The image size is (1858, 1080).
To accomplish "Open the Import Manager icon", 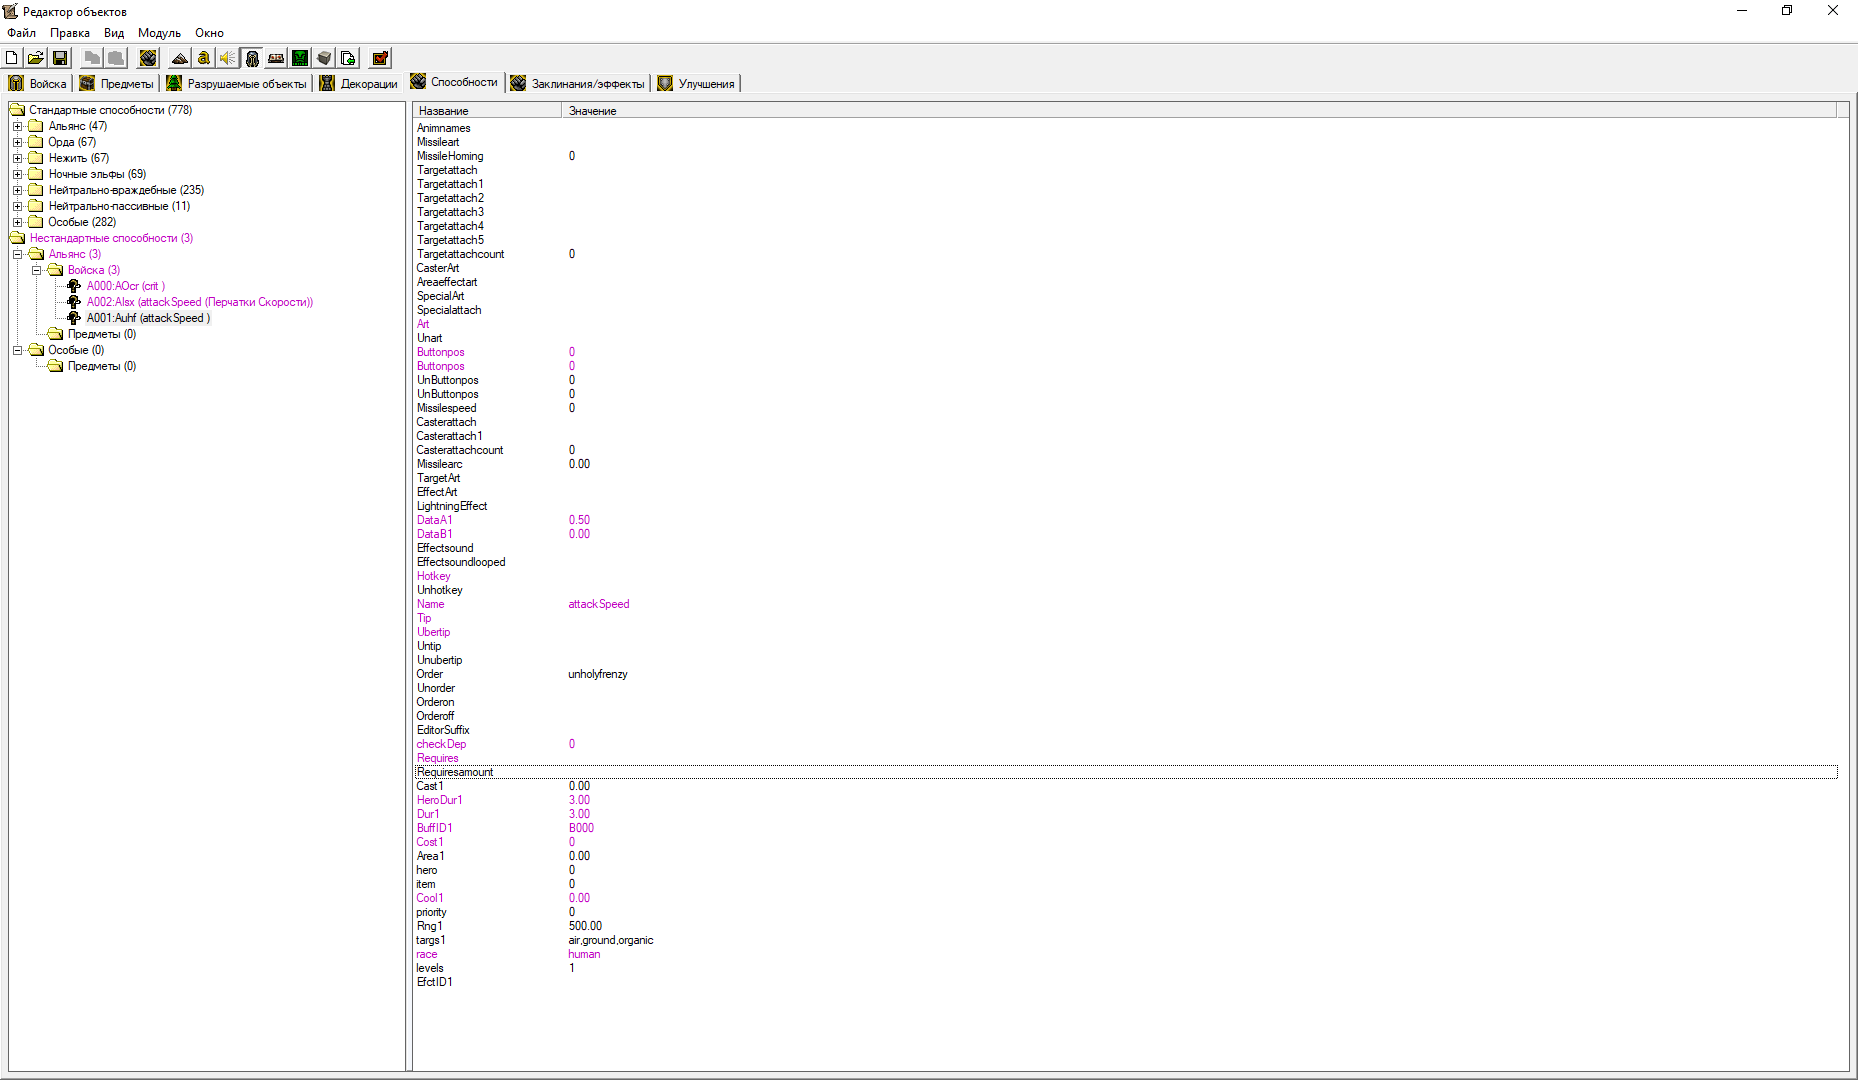I will 348,58.
